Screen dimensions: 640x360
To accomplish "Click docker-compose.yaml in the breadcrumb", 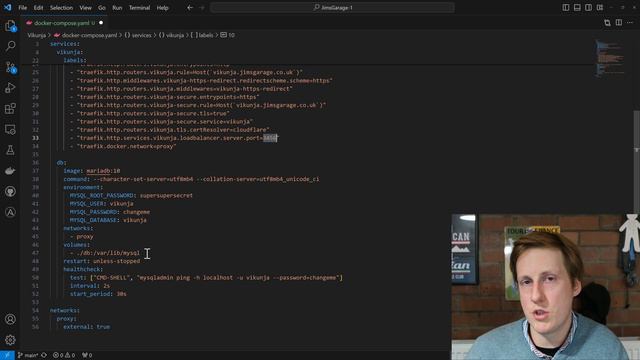I will [x=89, y=35].
